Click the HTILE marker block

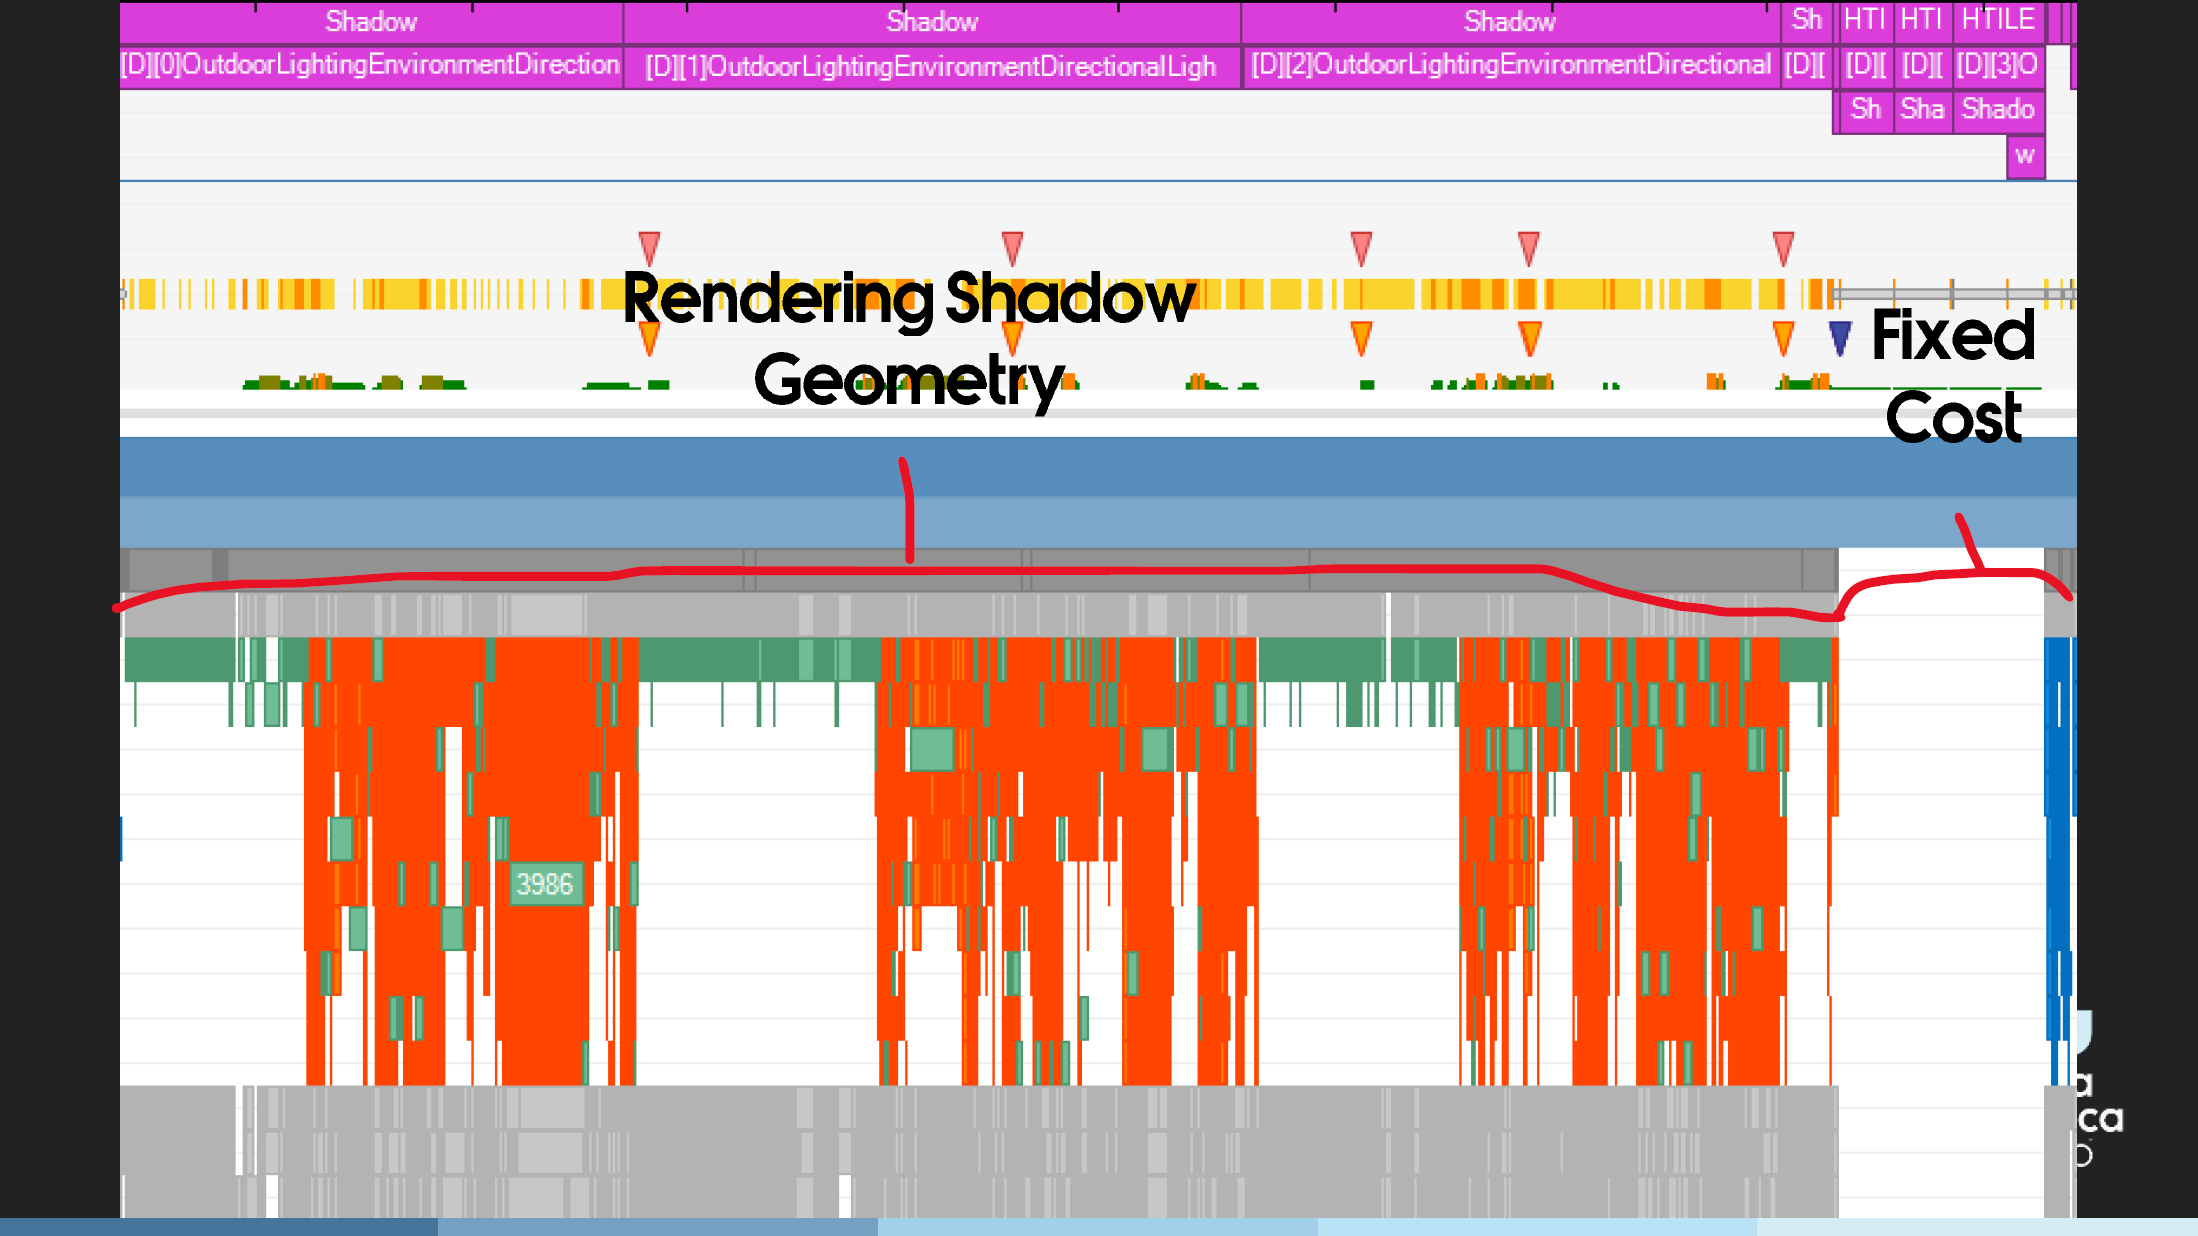pos(1997,20)
